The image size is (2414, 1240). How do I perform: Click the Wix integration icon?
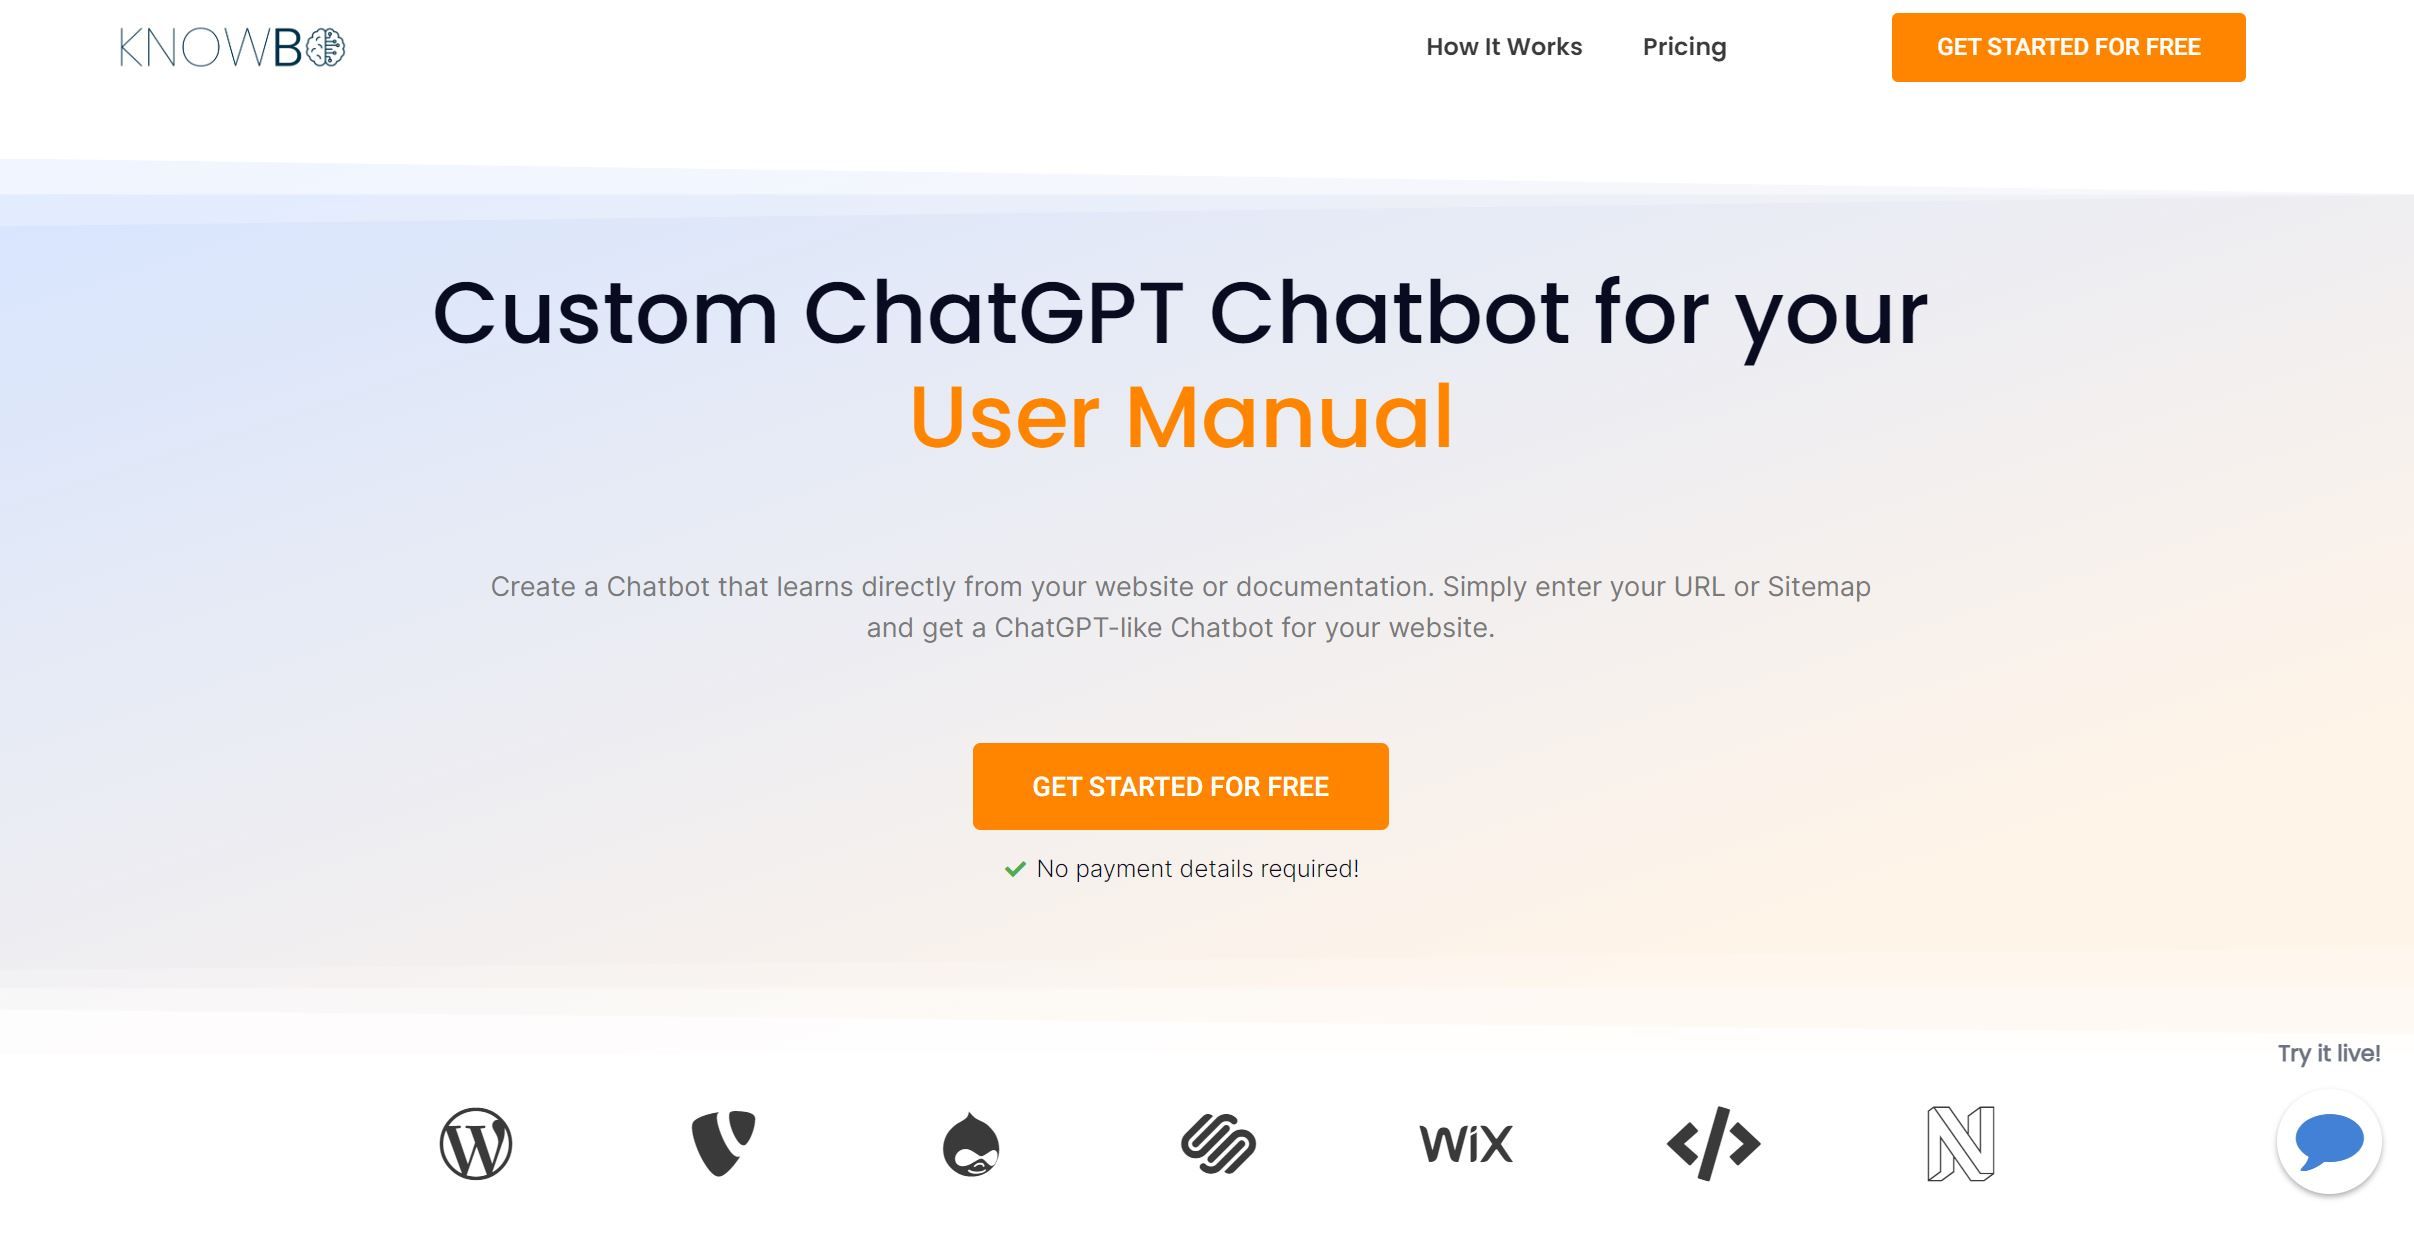(x=1464, y=1142)
